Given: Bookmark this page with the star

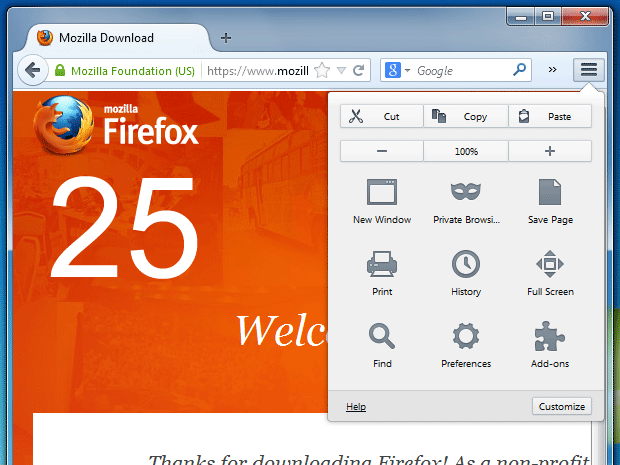Looking at the screenshot, I should tap(322, 70).
